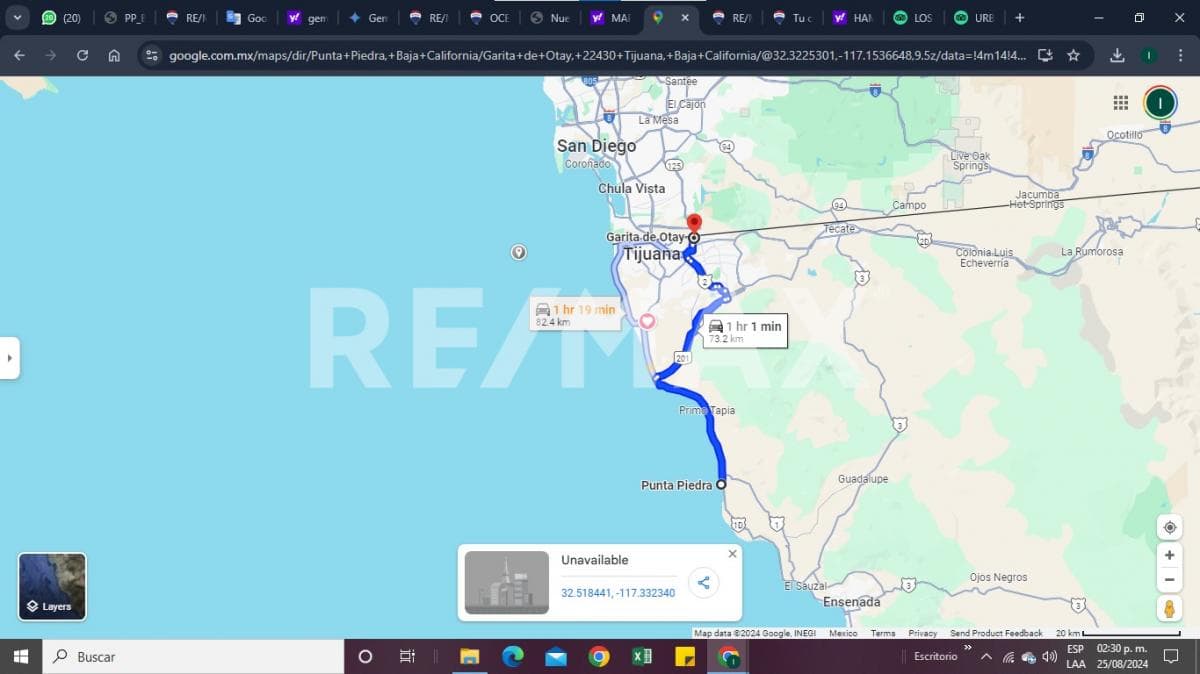Open the tab search dropdown

click(17, 18)
